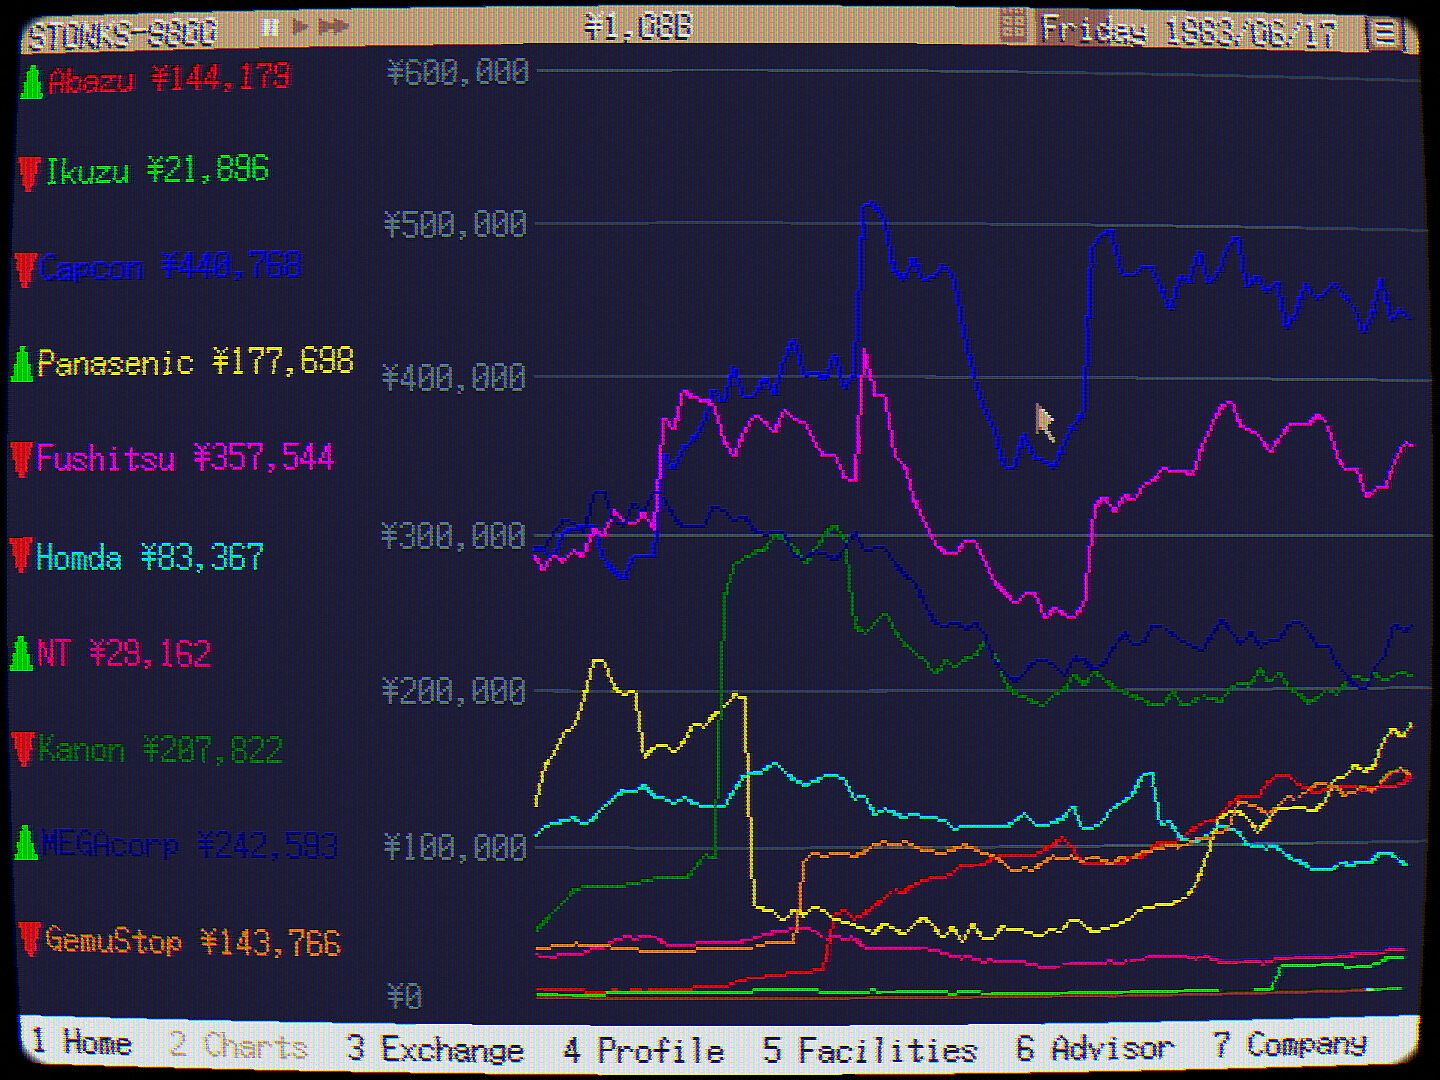Pause the game with the pause button
Viewport: 1440px width, 1080px height.
click(269, 28)
